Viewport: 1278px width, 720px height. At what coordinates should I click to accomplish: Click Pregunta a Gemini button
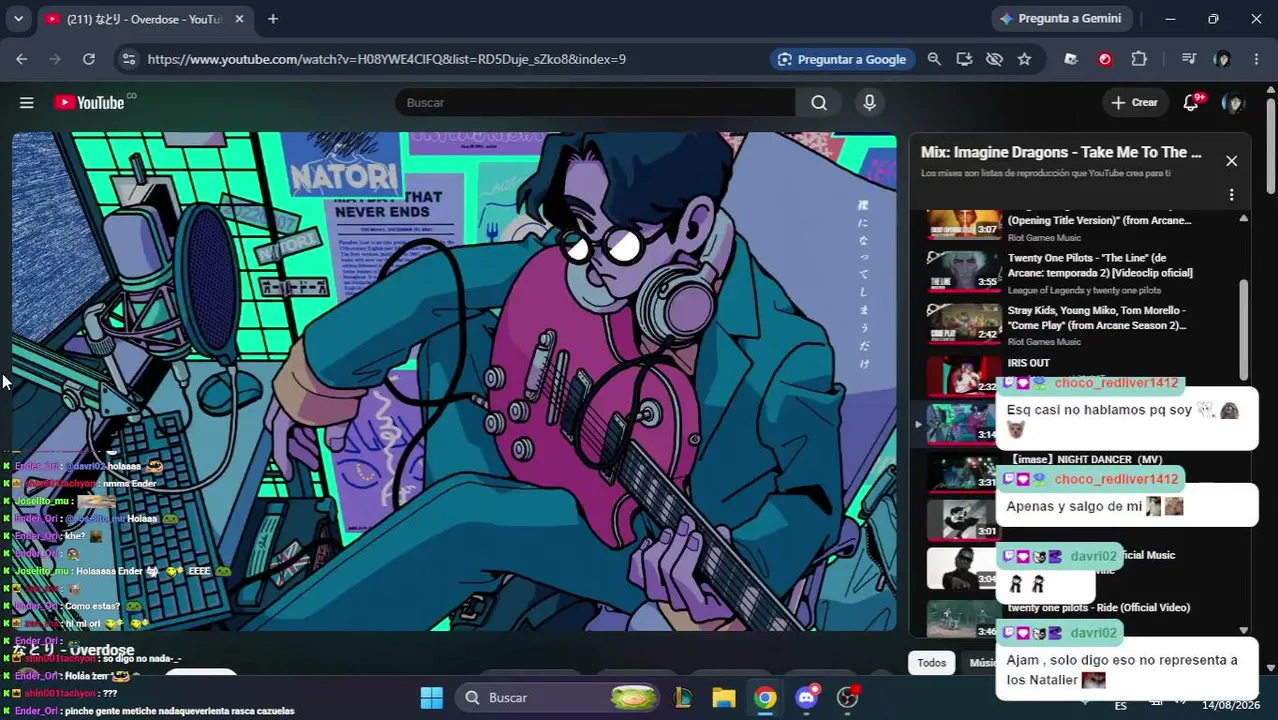click(1062, 19)
